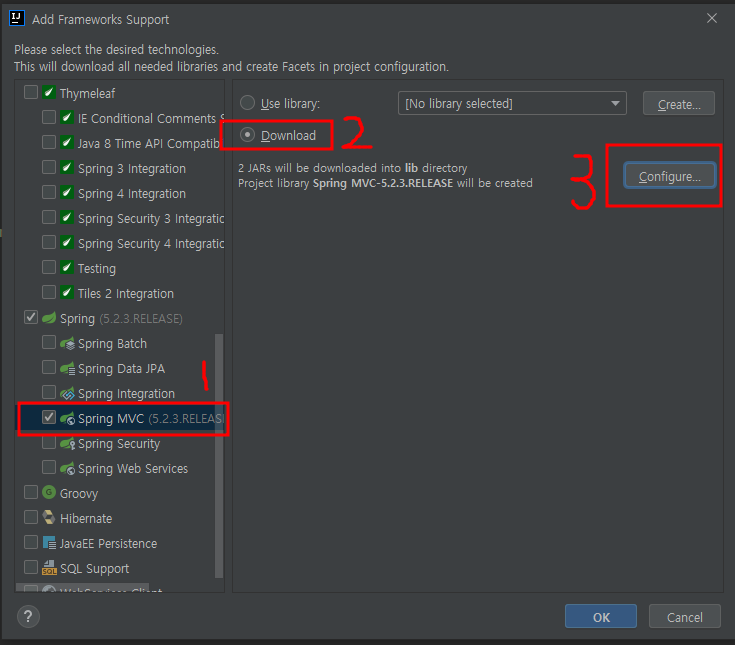Click the Spring green leaf icon
The height and width of the screenshot is (645, 735).
click(x=49, y=318)
